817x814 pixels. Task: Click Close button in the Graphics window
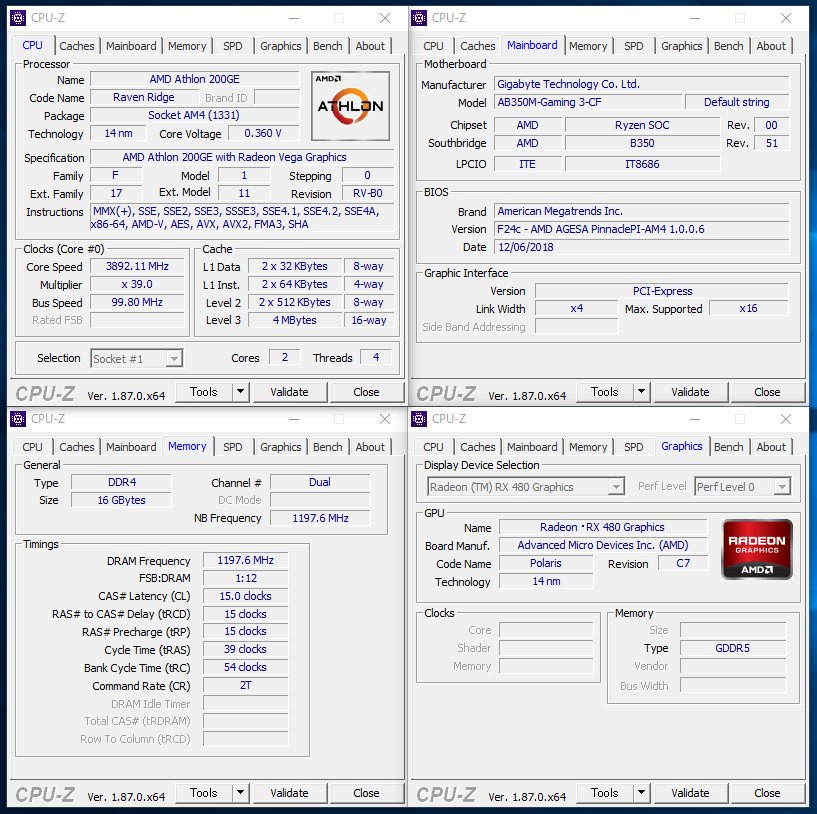tap(767, 793)
